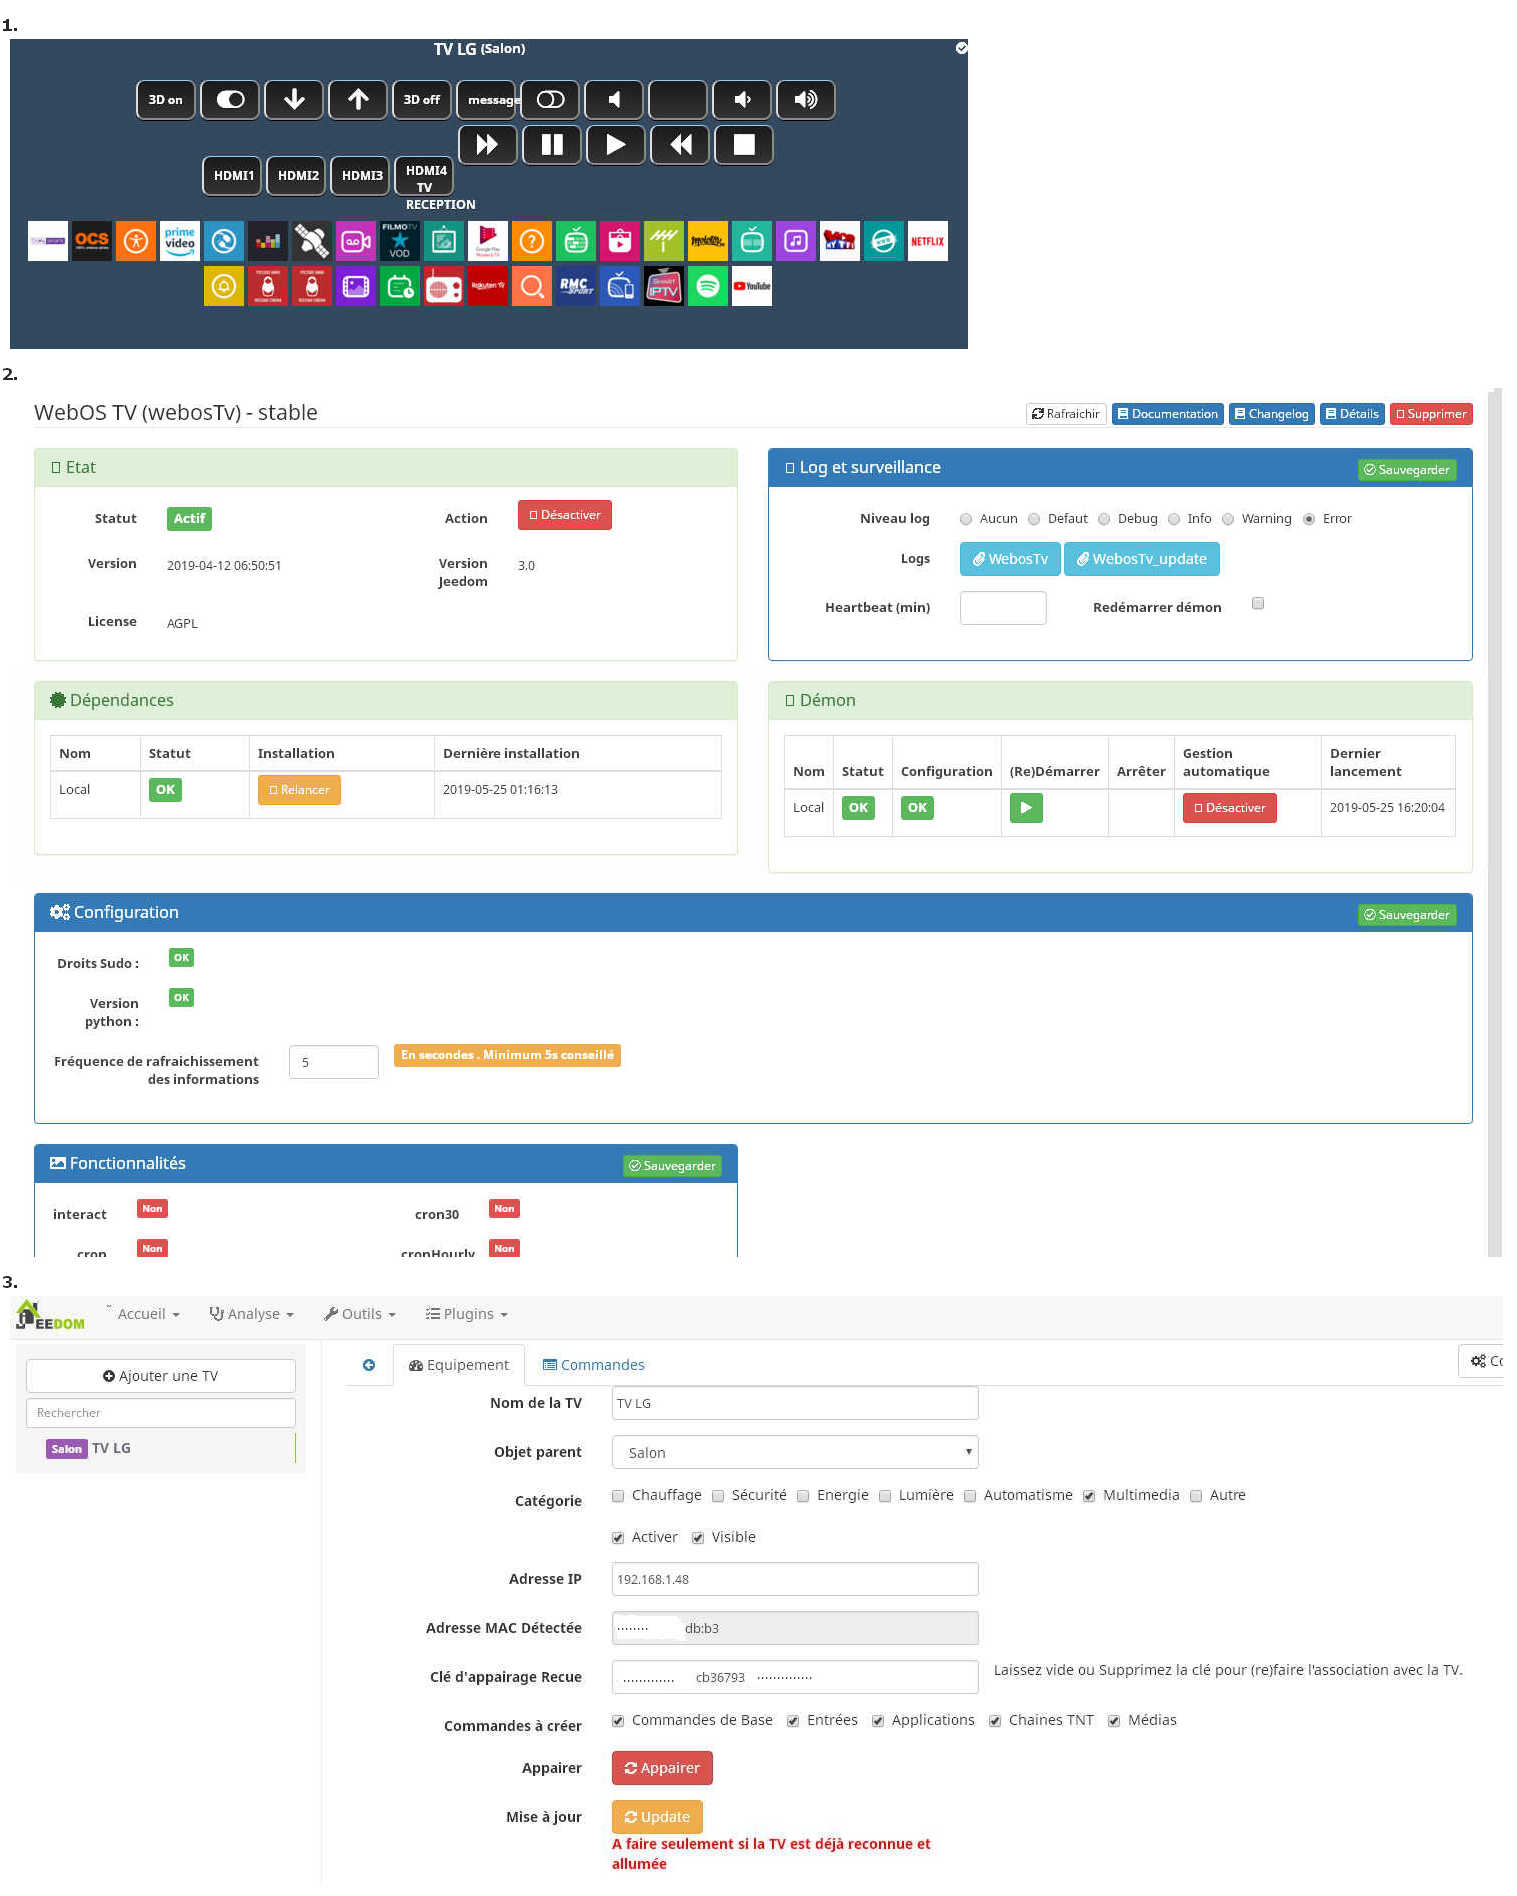Open the plugin Changelog
1517x1896 pixels.
point(1271,414)
